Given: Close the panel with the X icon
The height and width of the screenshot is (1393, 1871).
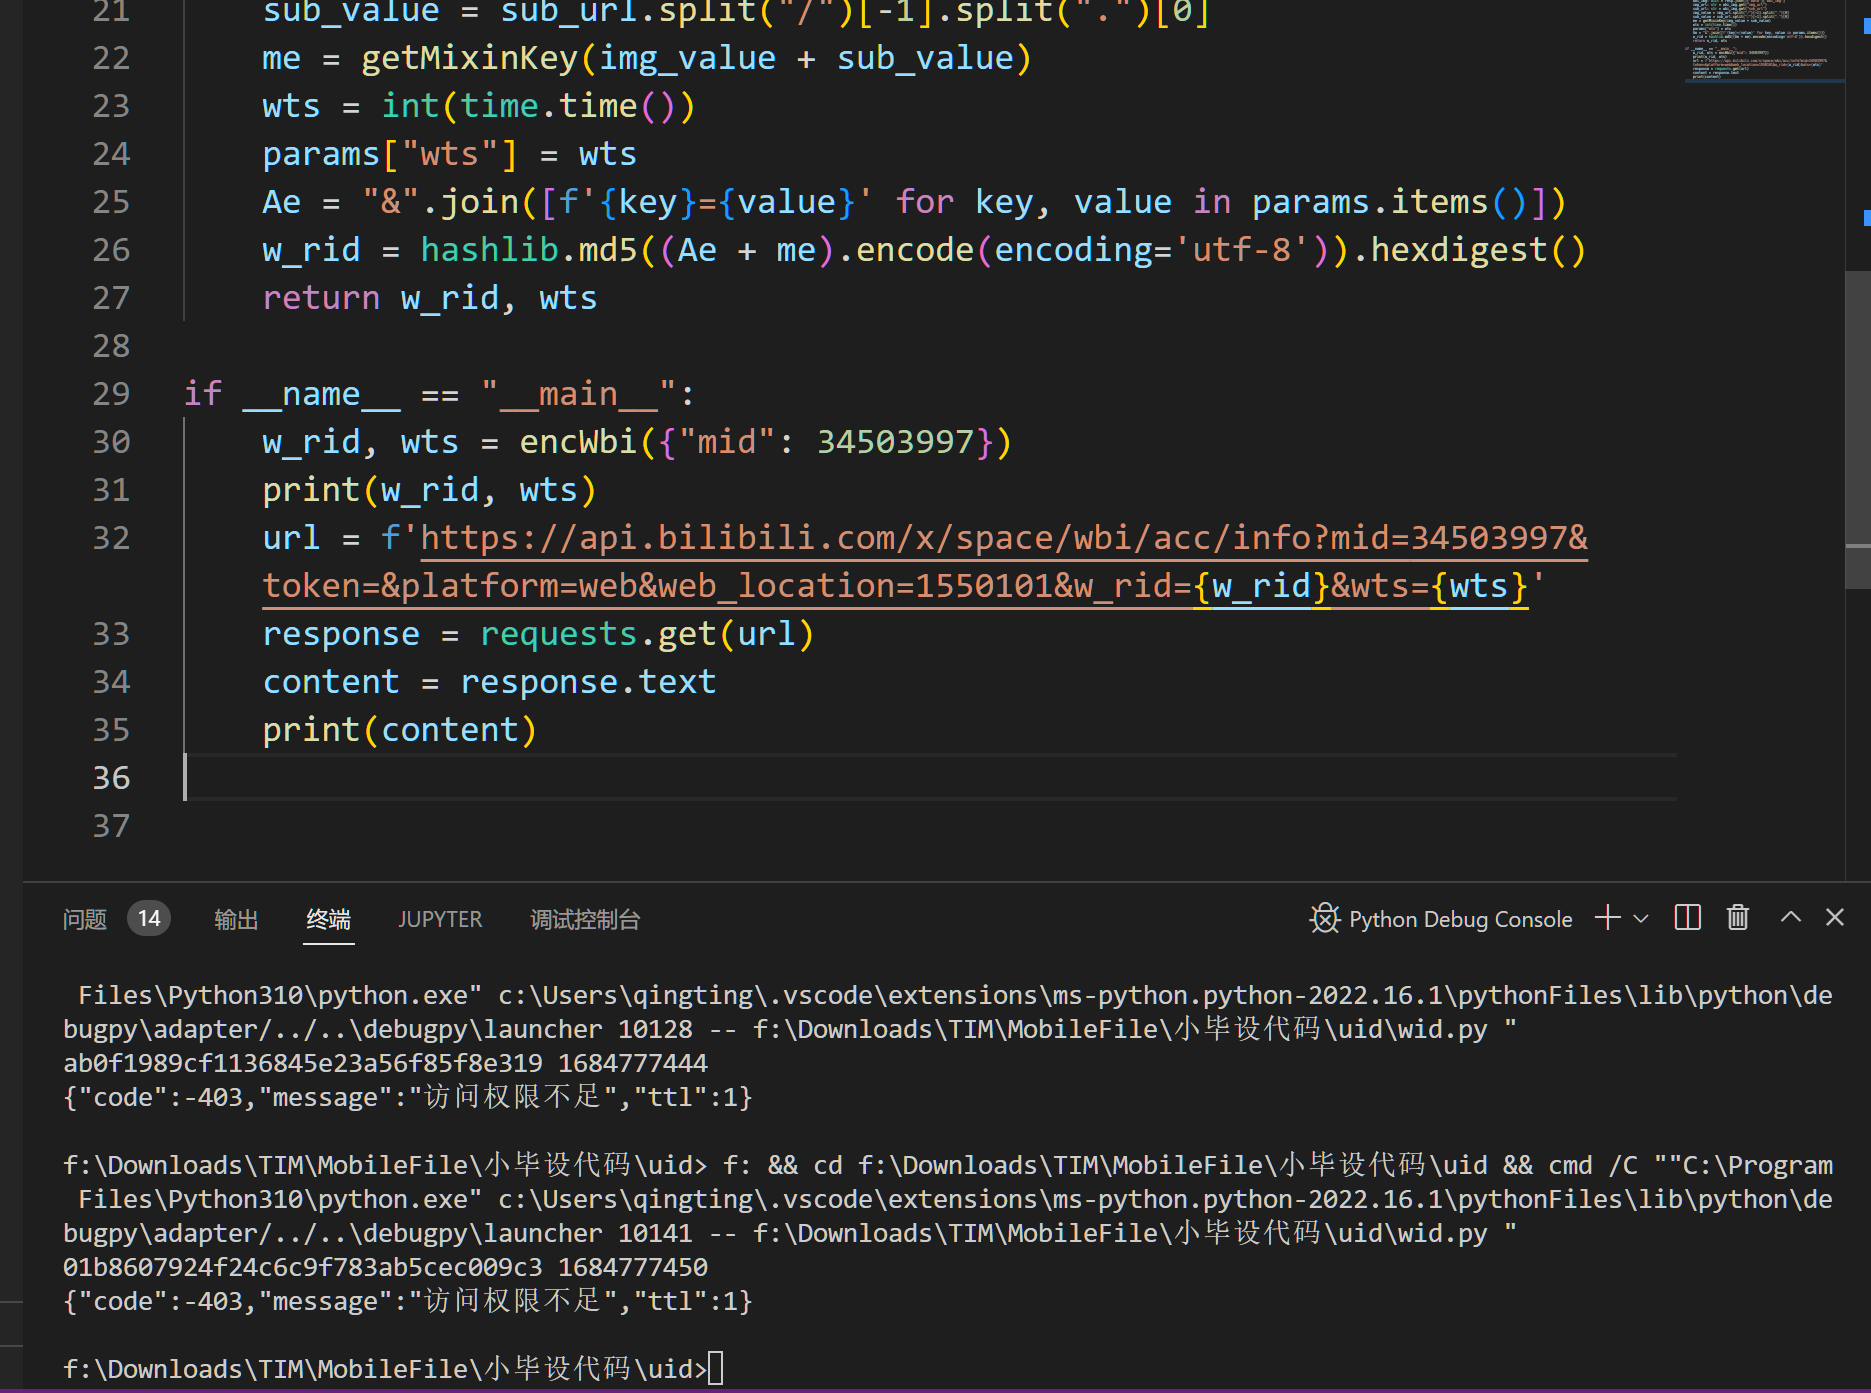Looking at the screenshot, I should [1835, 918].
